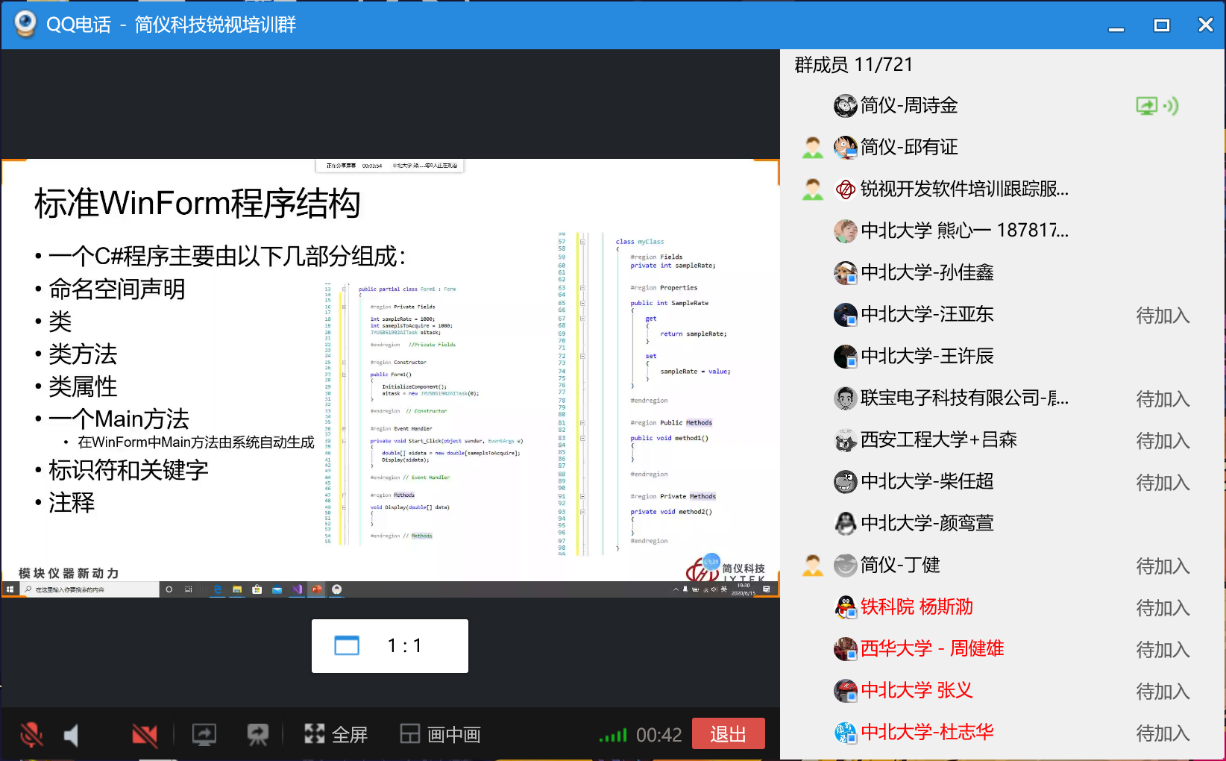
Task: Toggle the speaker volume icon
Action: (x=72, y=735)
